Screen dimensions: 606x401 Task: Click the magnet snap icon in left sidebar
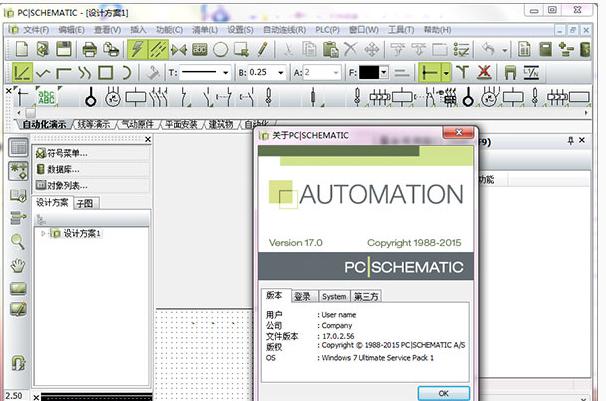[18, 363]
